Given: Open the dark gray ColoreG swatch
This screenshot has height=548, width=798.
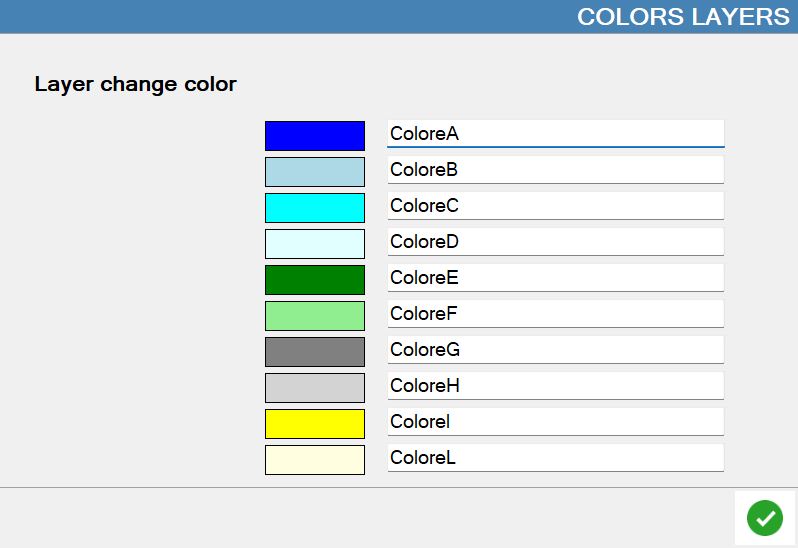Looking at the screenshot, I should pos(315,352).
